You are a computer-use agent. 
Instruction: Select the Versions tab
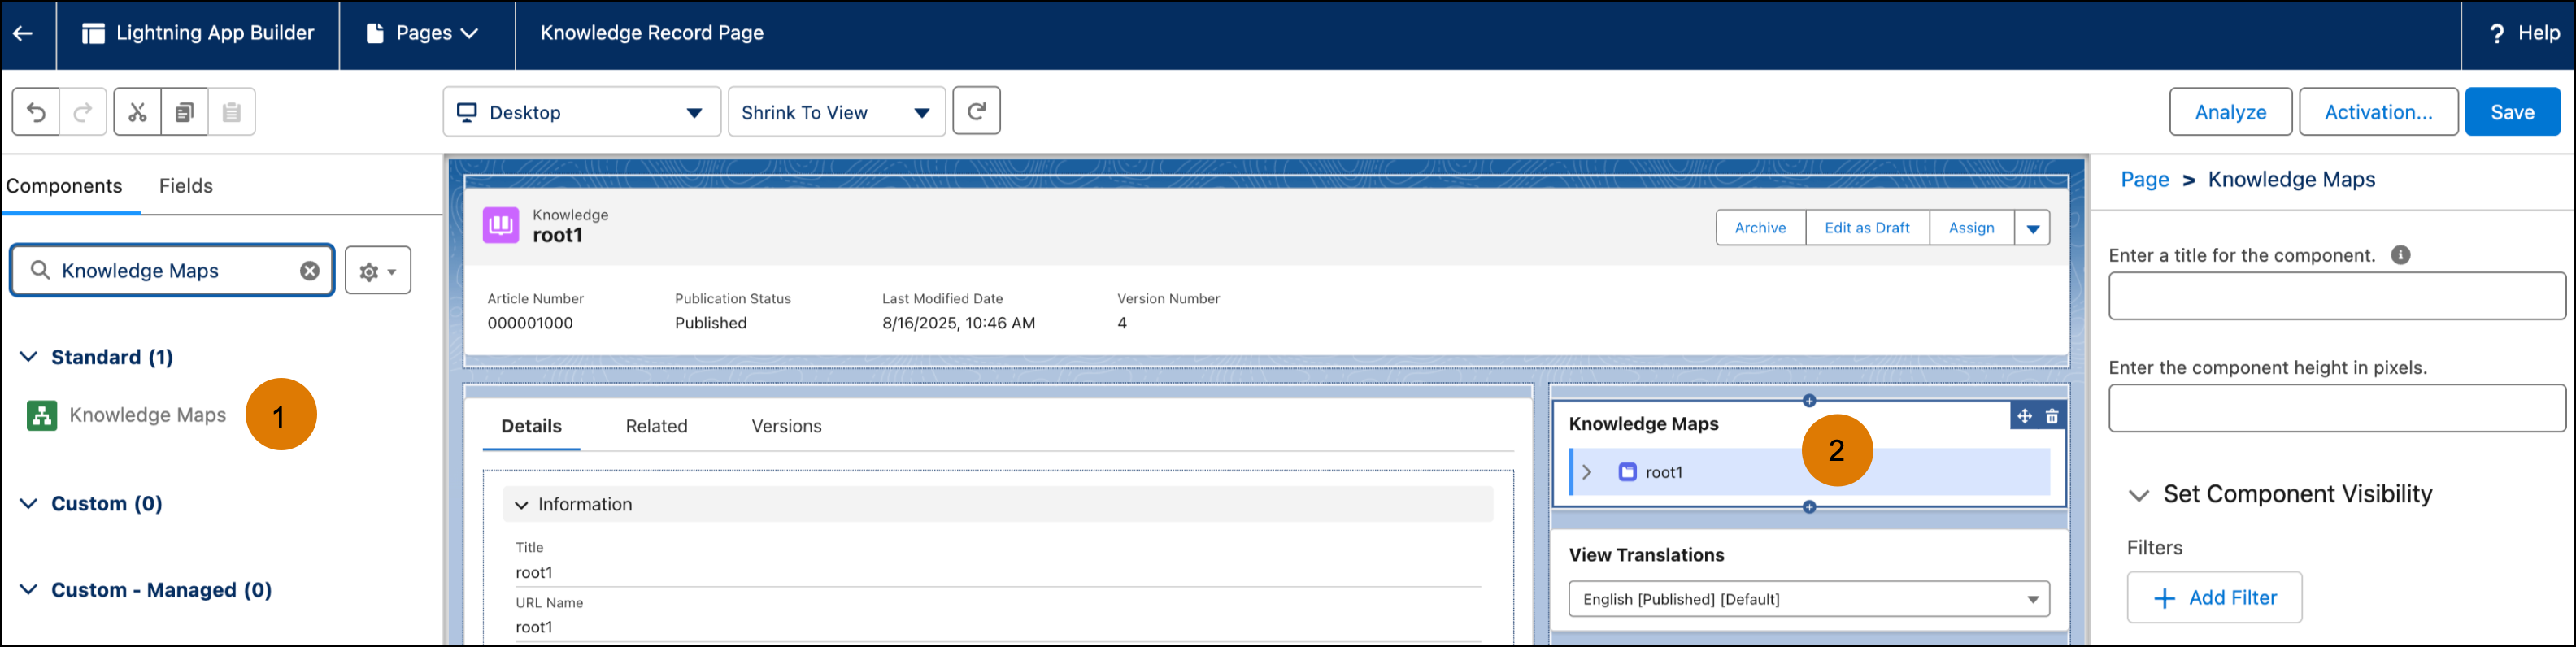click(786, 426)
